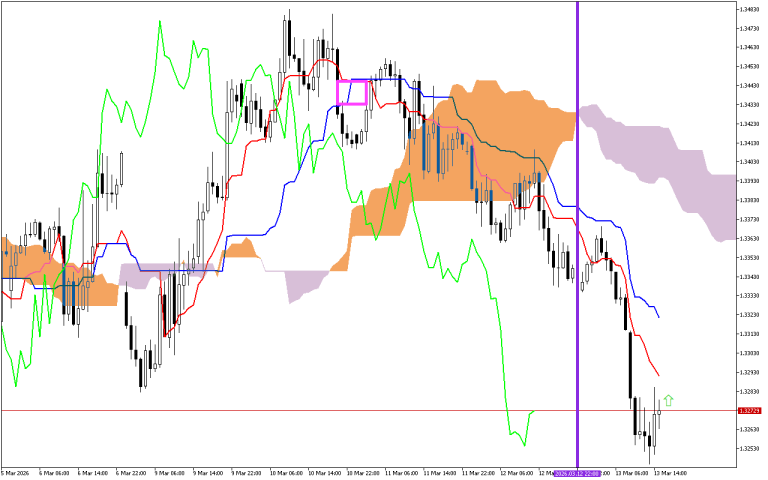Screen dimensions: 768x480
Task: Click the 11 Mar 14:00 time axis label
Action: (439, 473)
